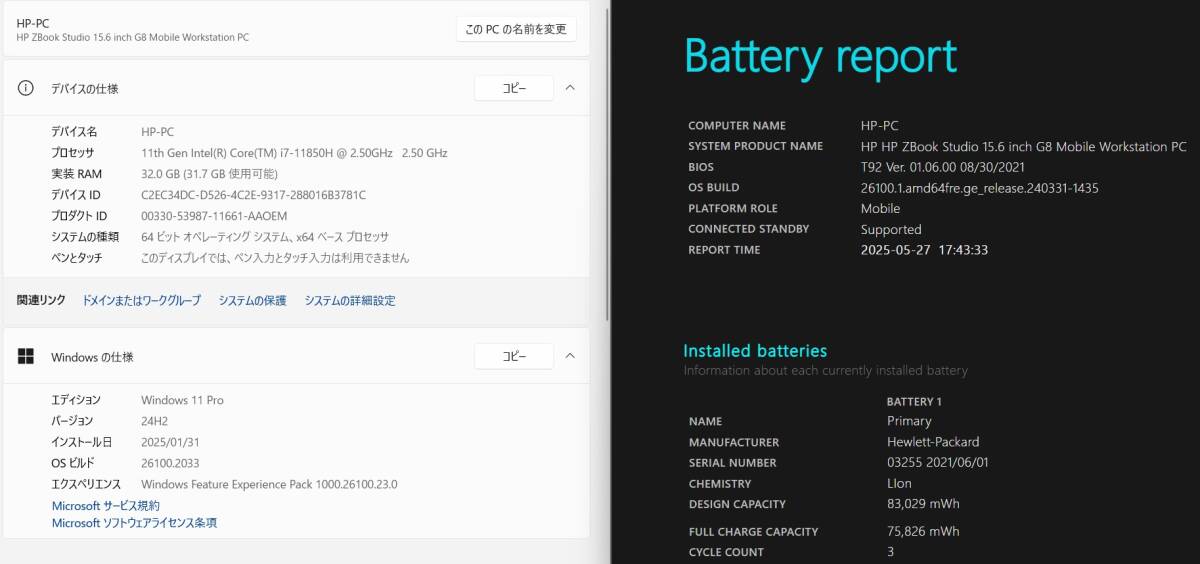
Task: Select report time 2025-05-27 17:43:33
Action: tap(924, 250)
